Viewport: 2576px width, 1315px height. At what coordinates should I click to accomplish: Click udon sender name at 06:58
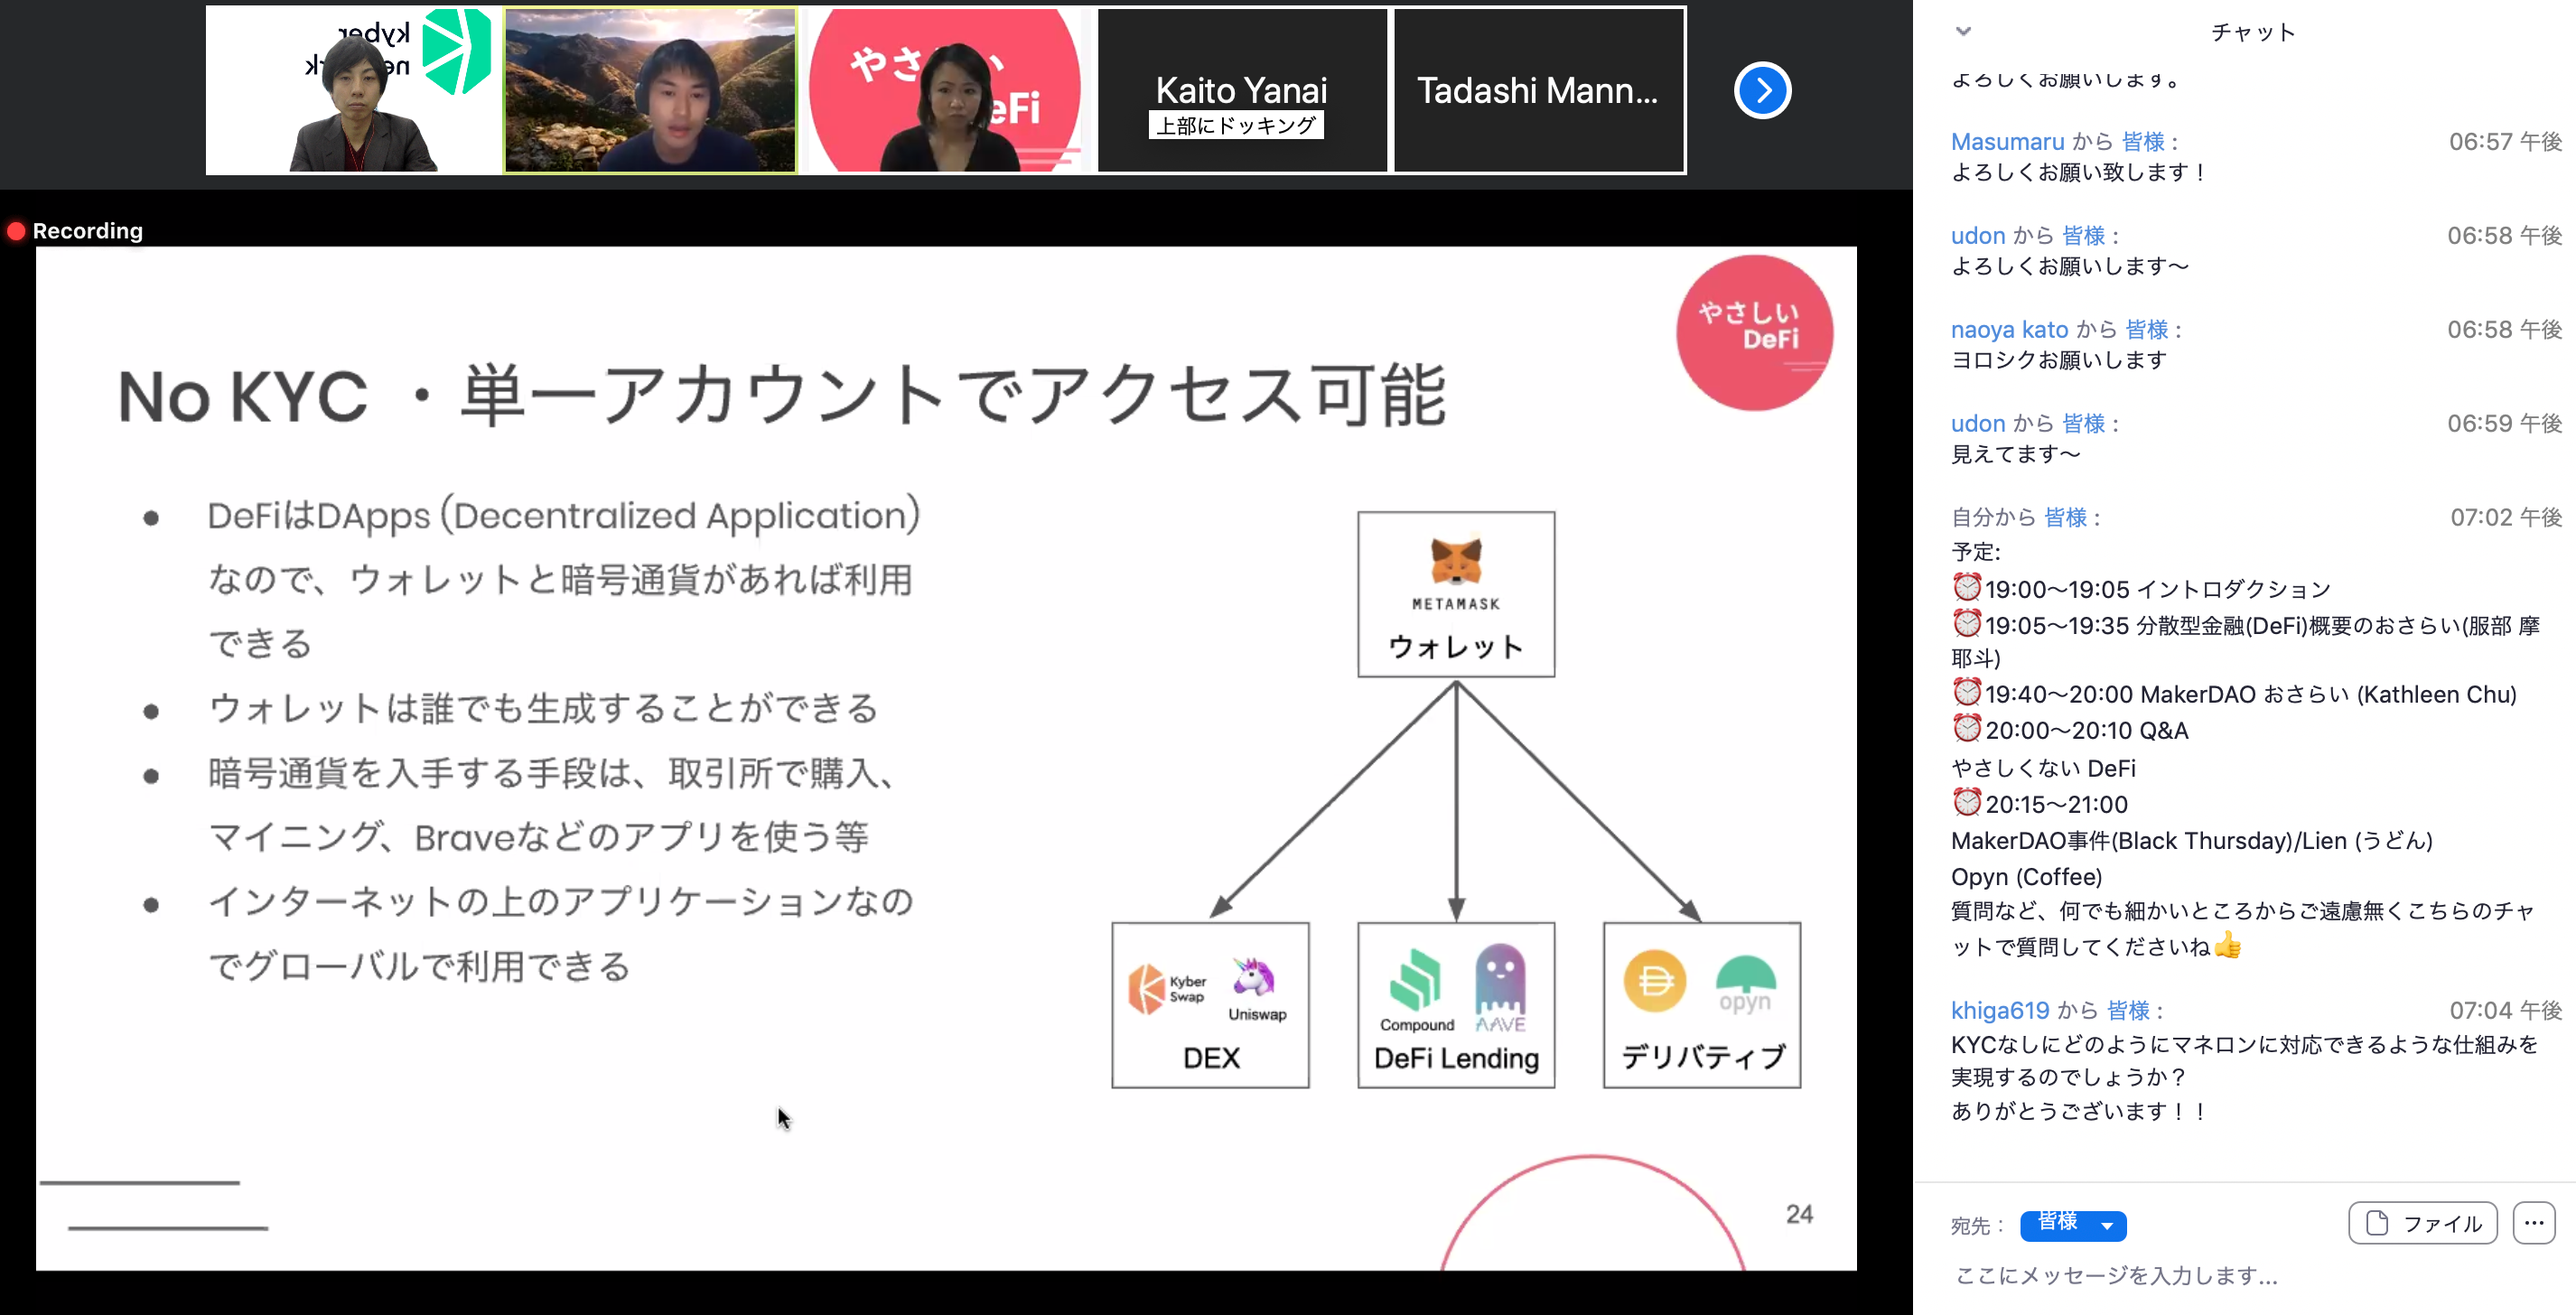[x=1978, y=236]
